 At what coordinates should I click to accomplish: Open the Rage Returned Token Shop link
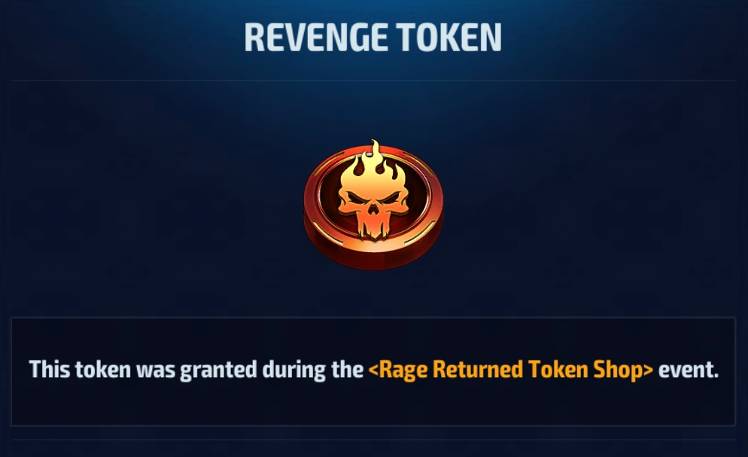pyautogui.click(x=511, y=370)
